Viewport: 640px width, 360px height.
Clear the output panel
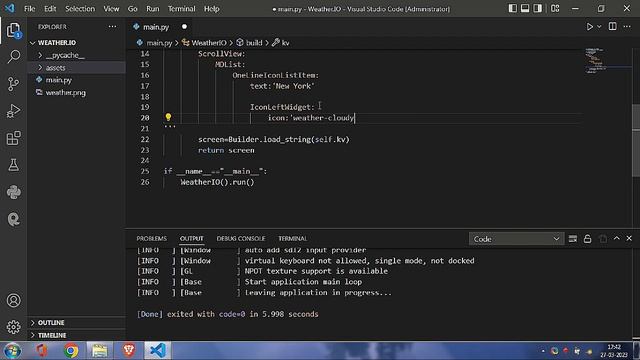tap(573, 239)
